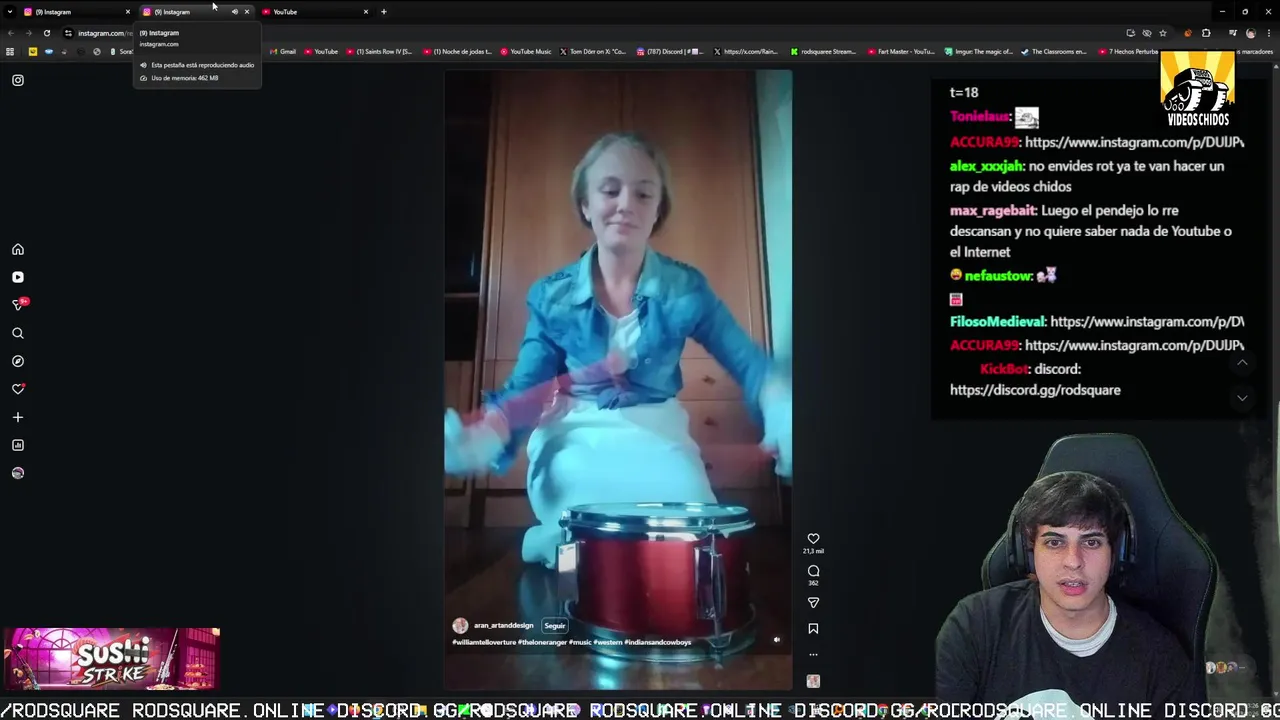
Task: Close the YouTube tab
Action: coord(365,12)
